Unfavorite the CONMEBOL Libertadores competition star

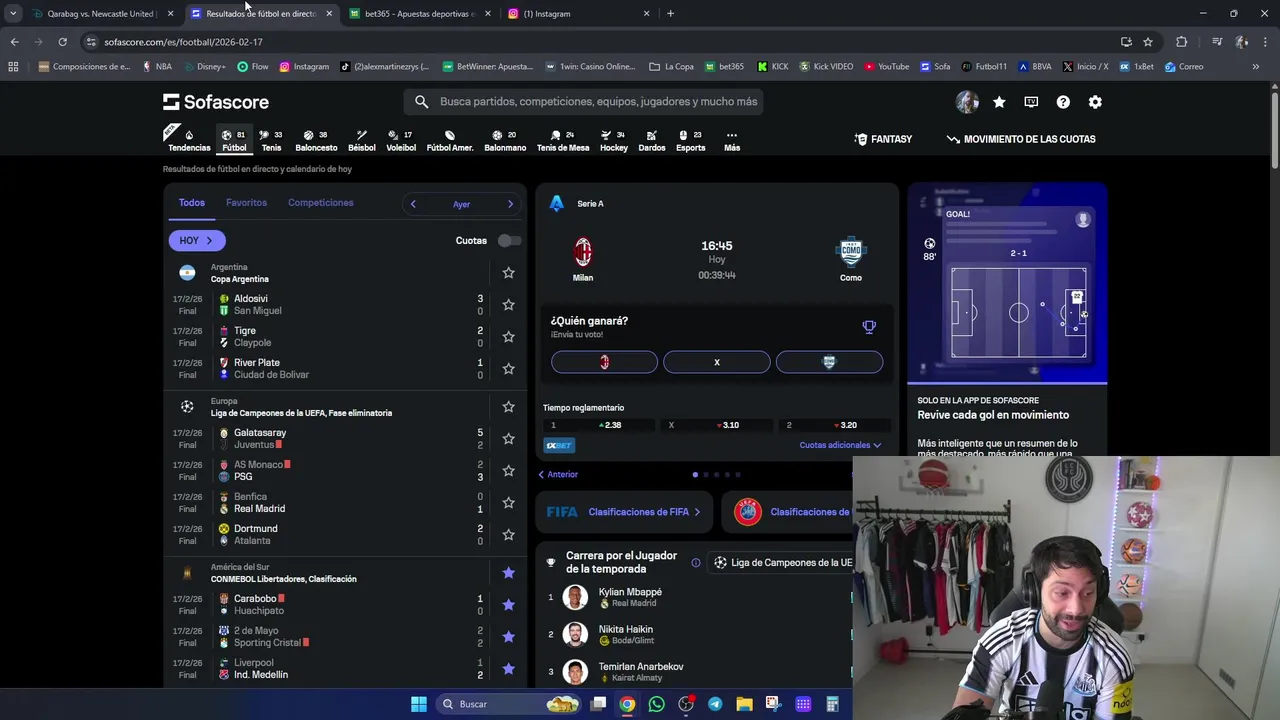[508, 573]
